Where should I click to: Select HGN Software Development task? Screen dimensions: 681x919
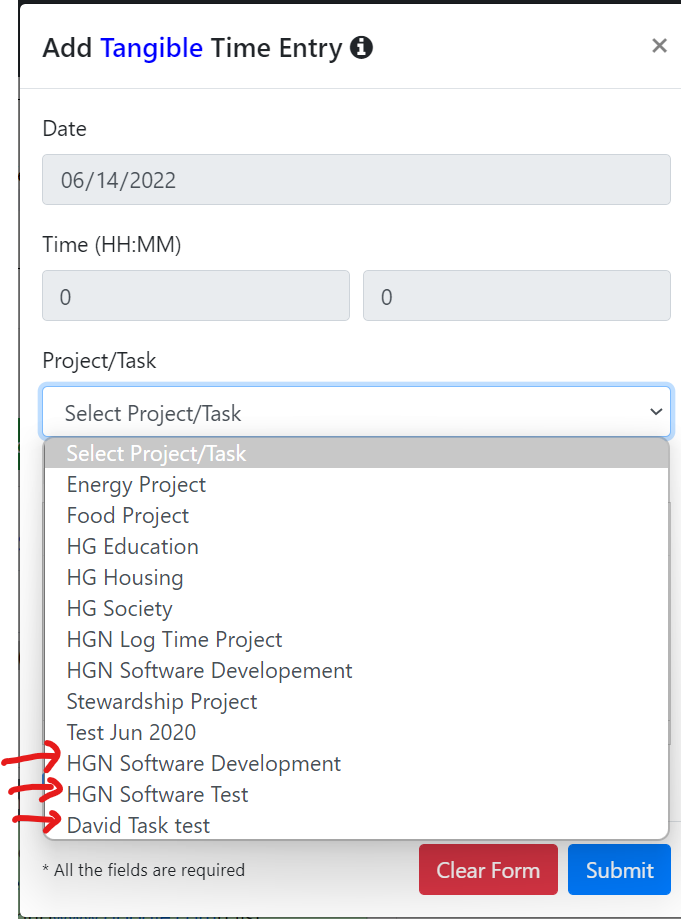coord(356,764)
